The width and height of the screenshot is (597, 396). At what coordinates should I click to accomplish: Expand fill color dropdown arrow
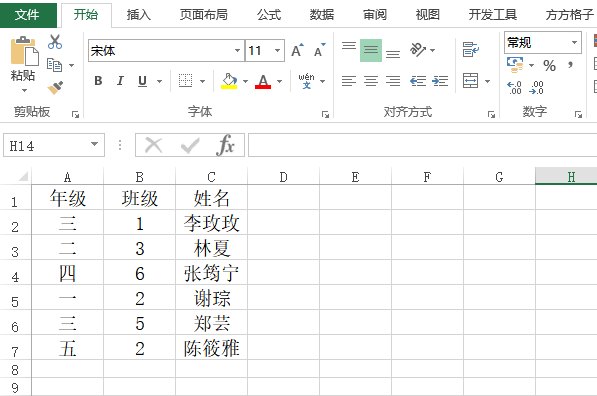point(245,81)
